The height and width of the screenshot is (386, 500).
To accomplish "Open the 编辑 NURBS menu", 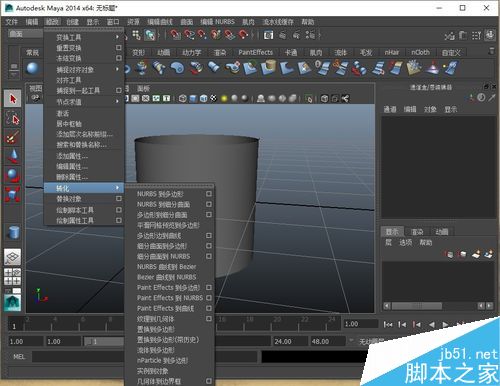I will click(217, 22).
